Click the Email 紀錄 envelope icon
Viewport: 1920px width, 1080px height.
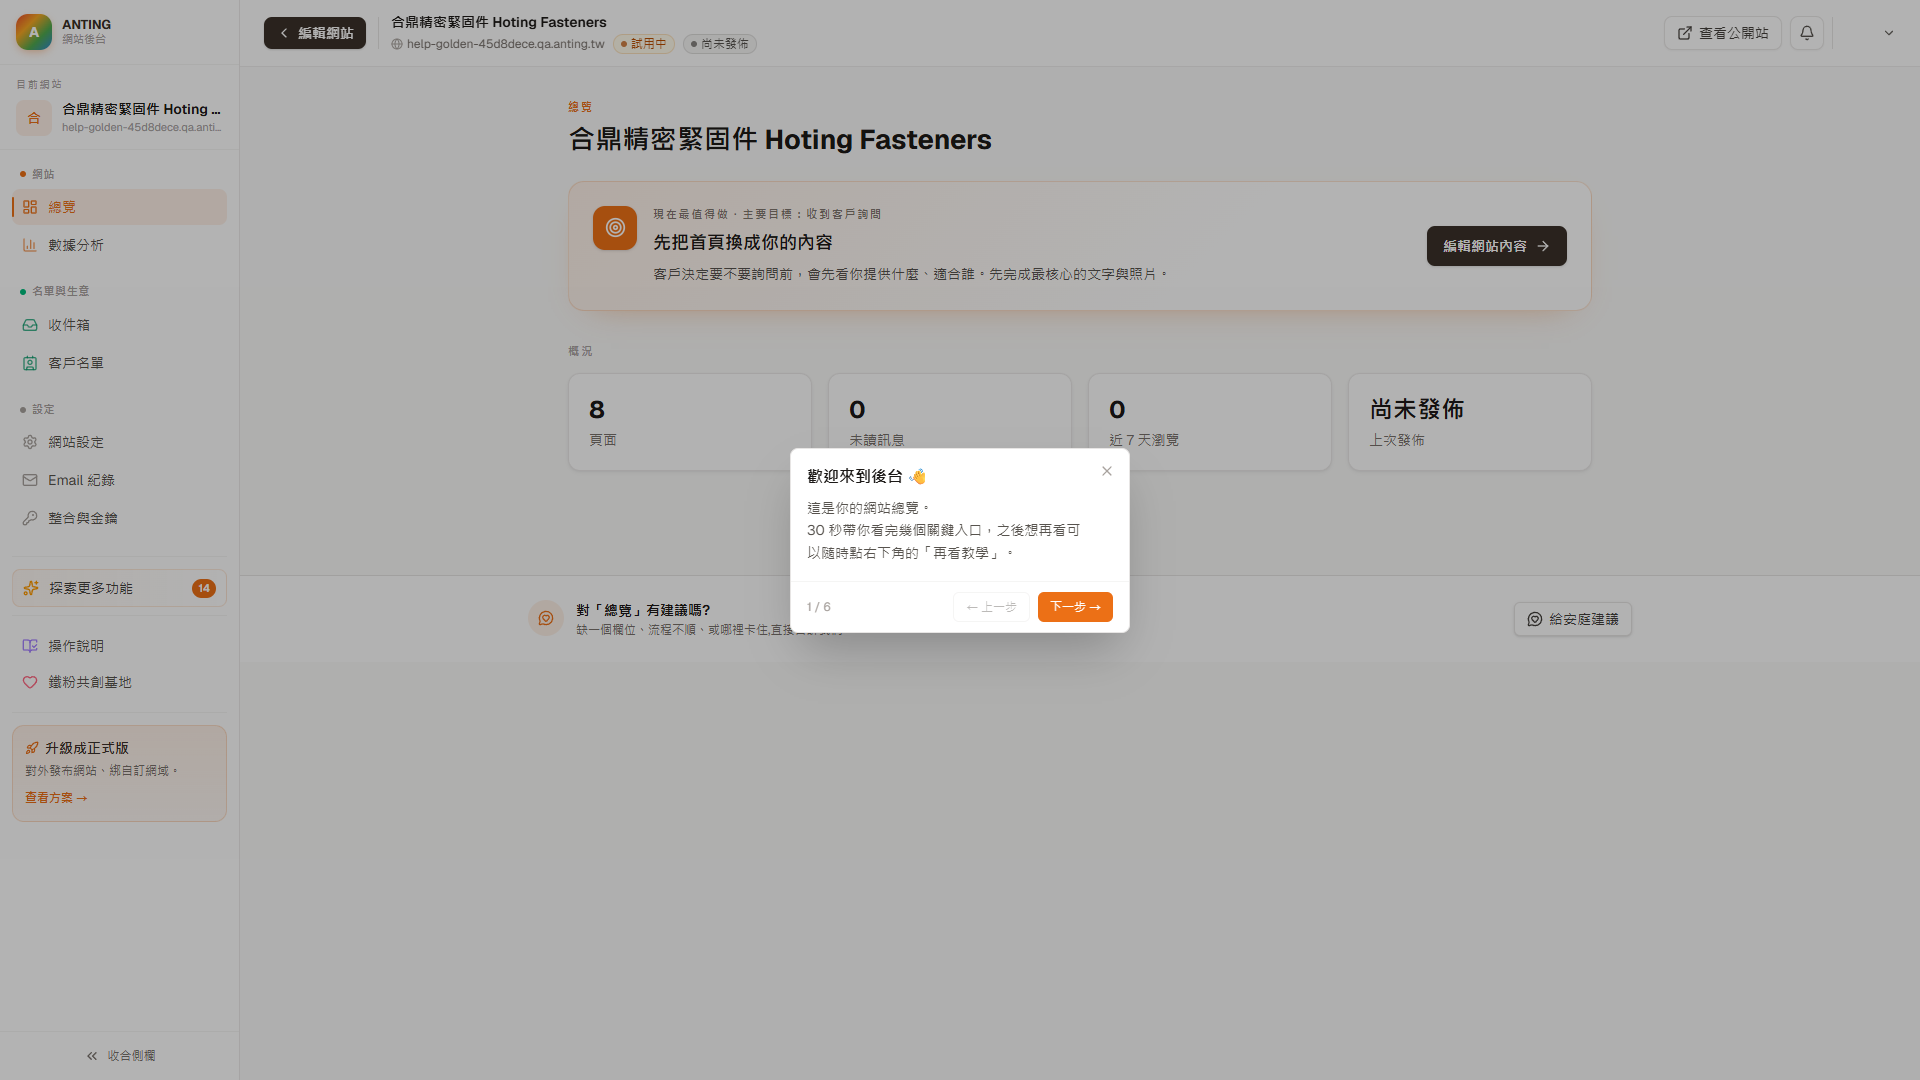[30, 480]
